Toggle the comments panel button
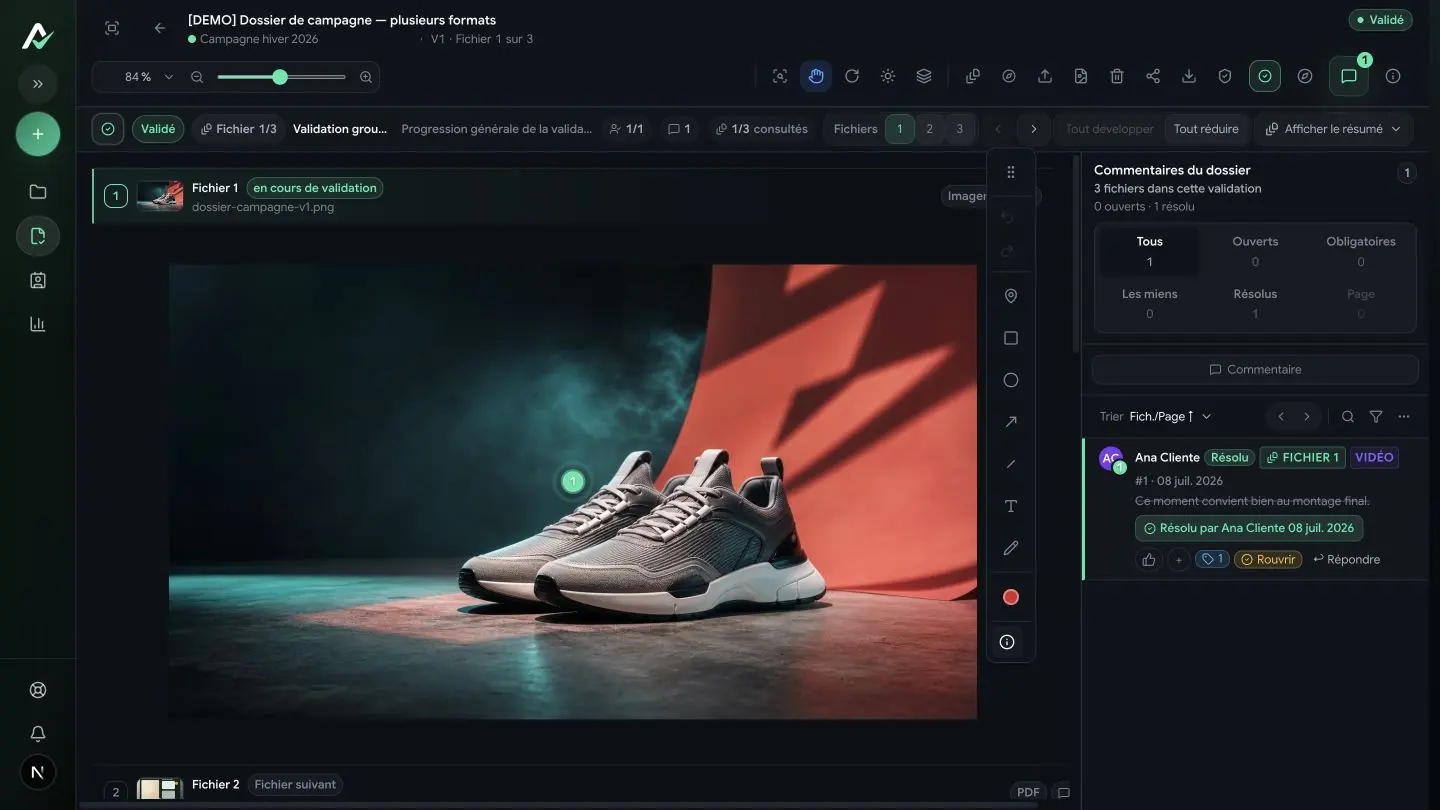The width and height of the screenshot is (1440, 810). click(x=1349, y=76)
